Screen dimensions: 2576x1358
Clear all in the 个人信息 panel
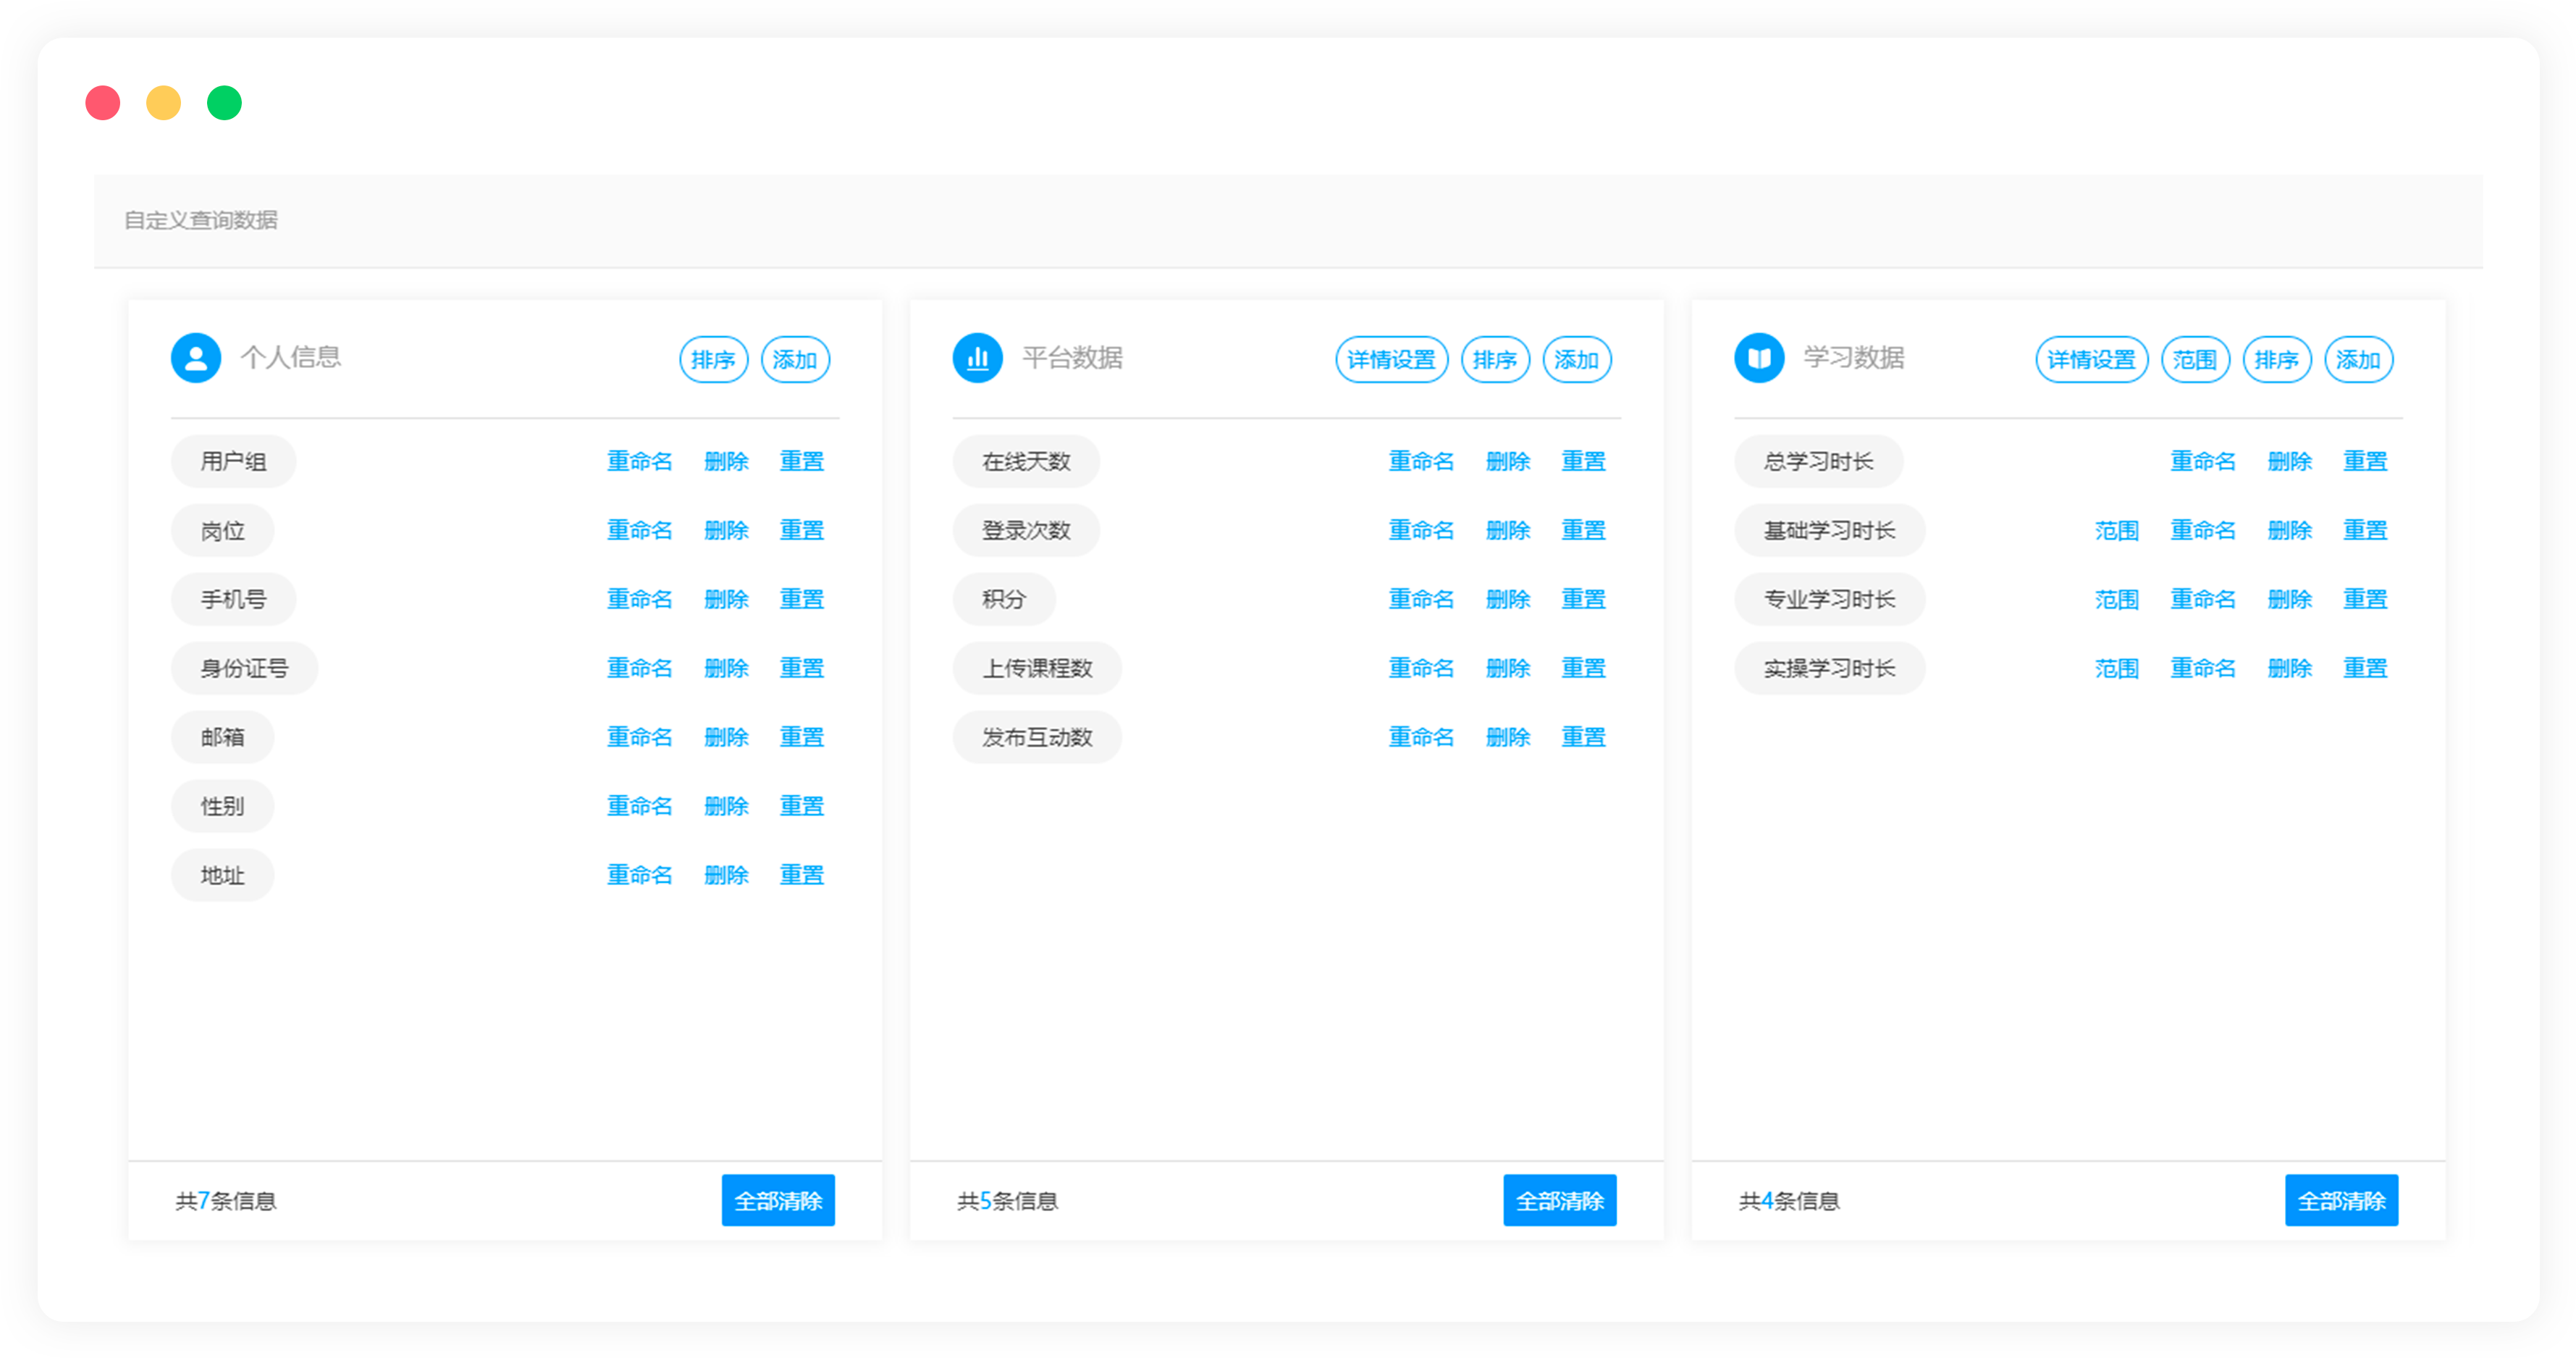click(x=778, y=1200)
